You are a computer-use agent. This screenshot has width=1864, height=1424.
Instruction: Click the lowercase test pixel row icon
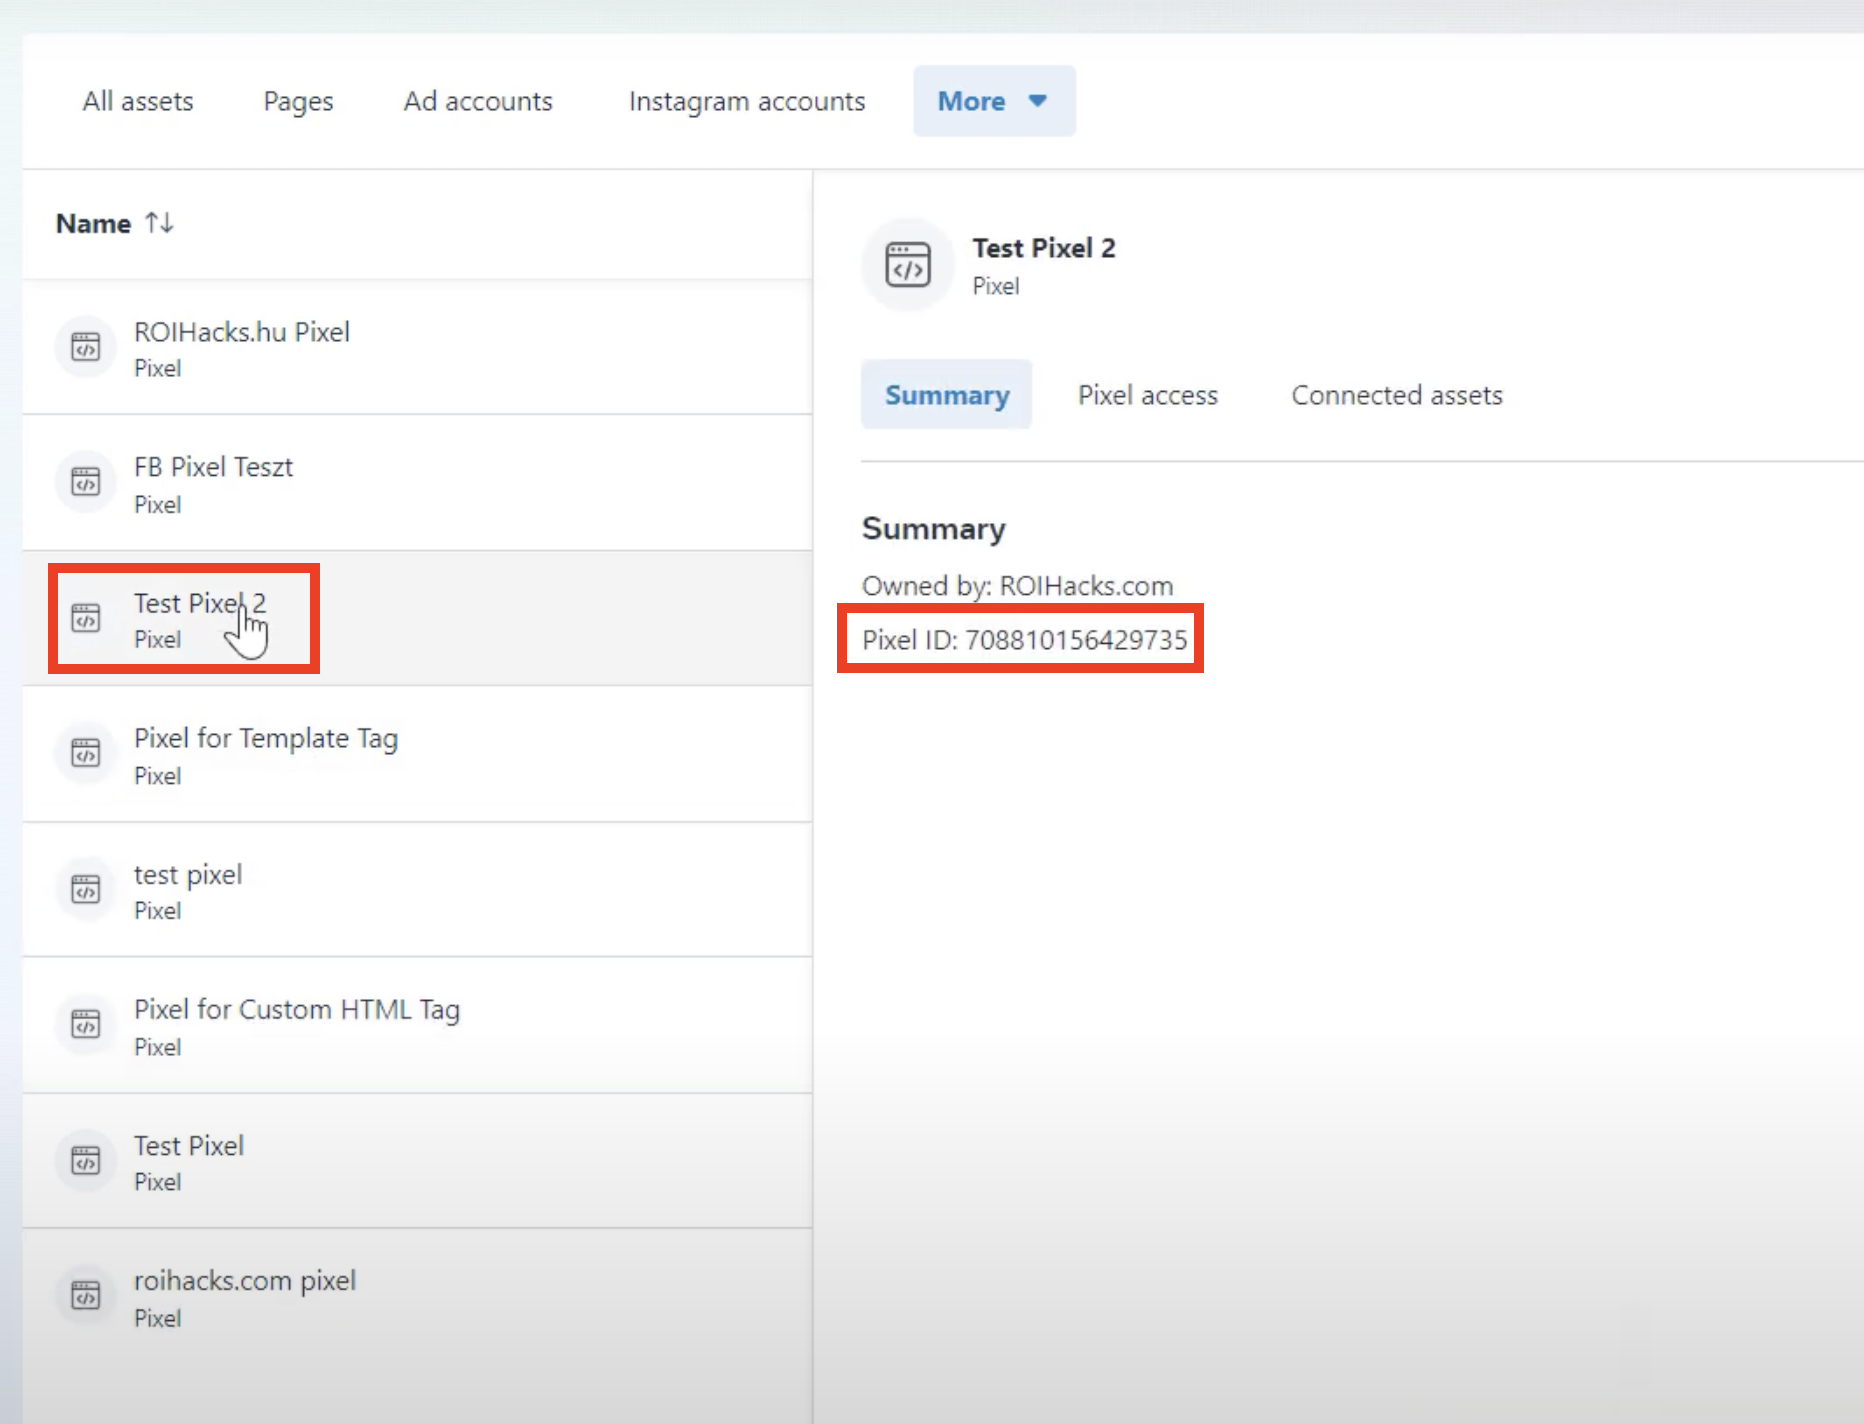[x=86, y=889]
